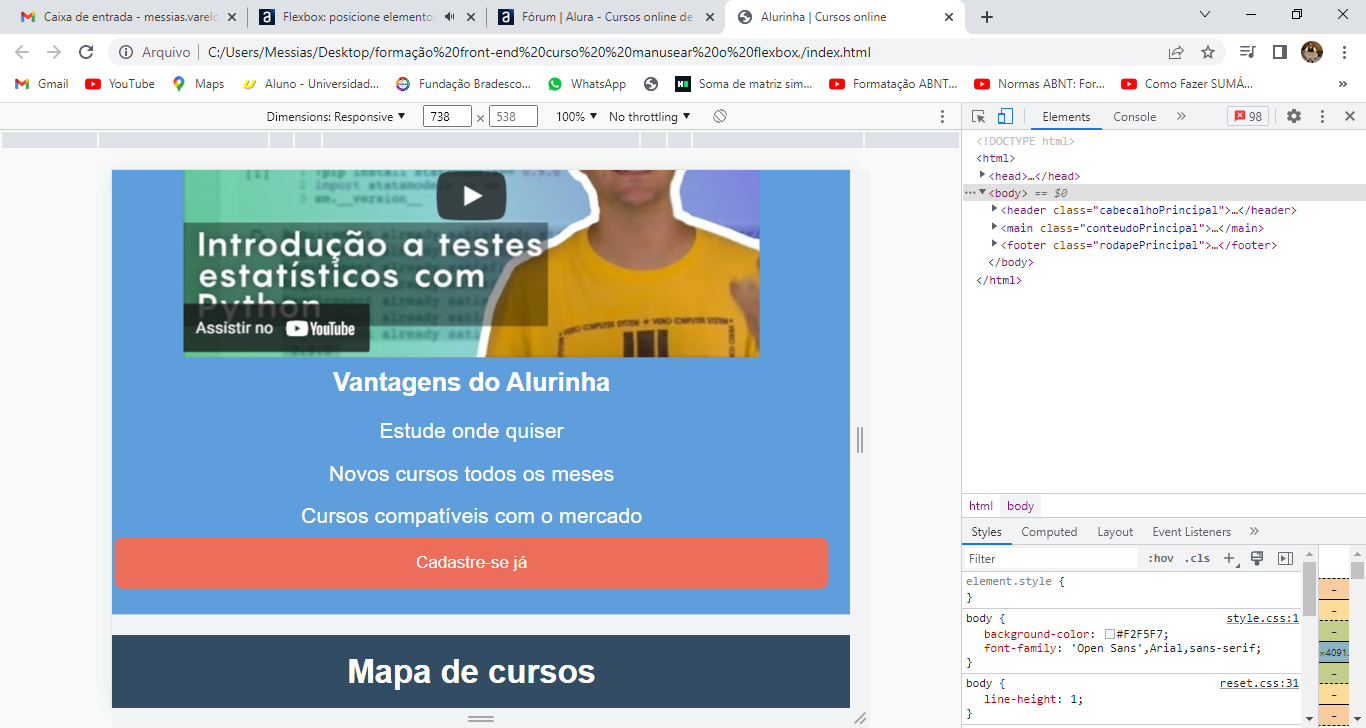The height and width of the screenshot is (728, 1366).
Task: Open the #F2F5F7 color swatch
Action: 1110,634
